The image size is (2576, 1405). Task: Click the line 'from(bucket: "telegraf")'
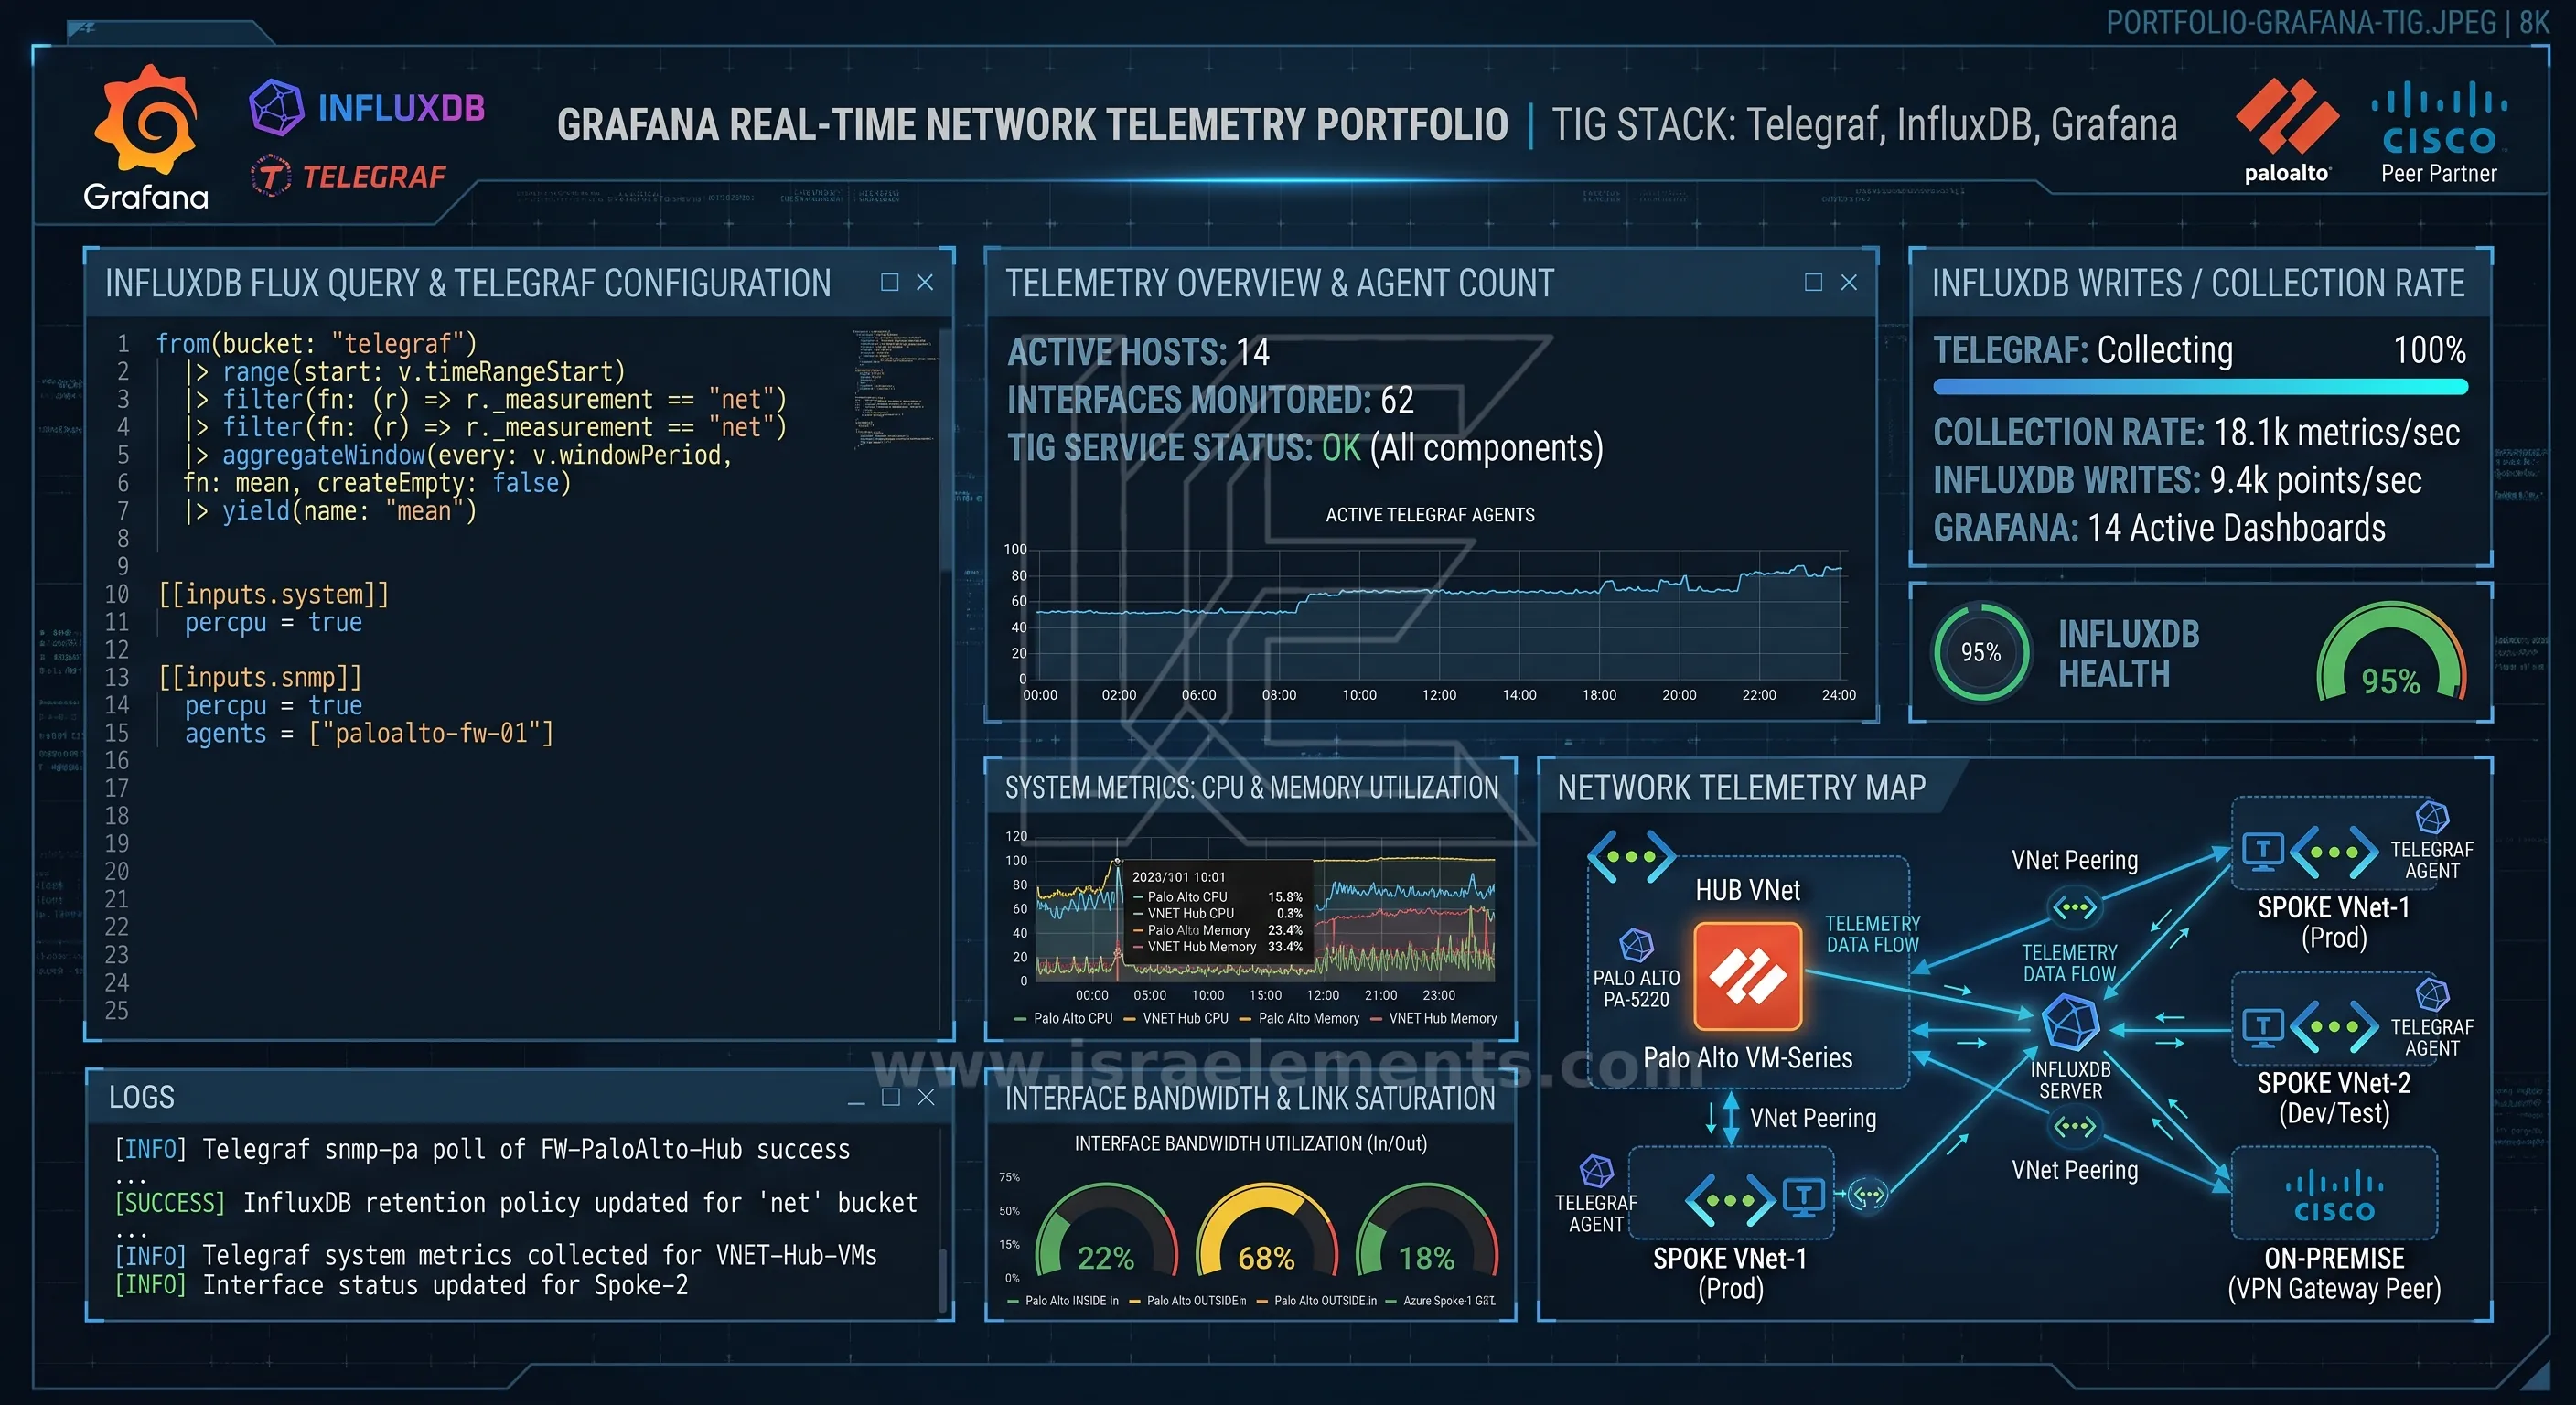[x=316, y=343]
